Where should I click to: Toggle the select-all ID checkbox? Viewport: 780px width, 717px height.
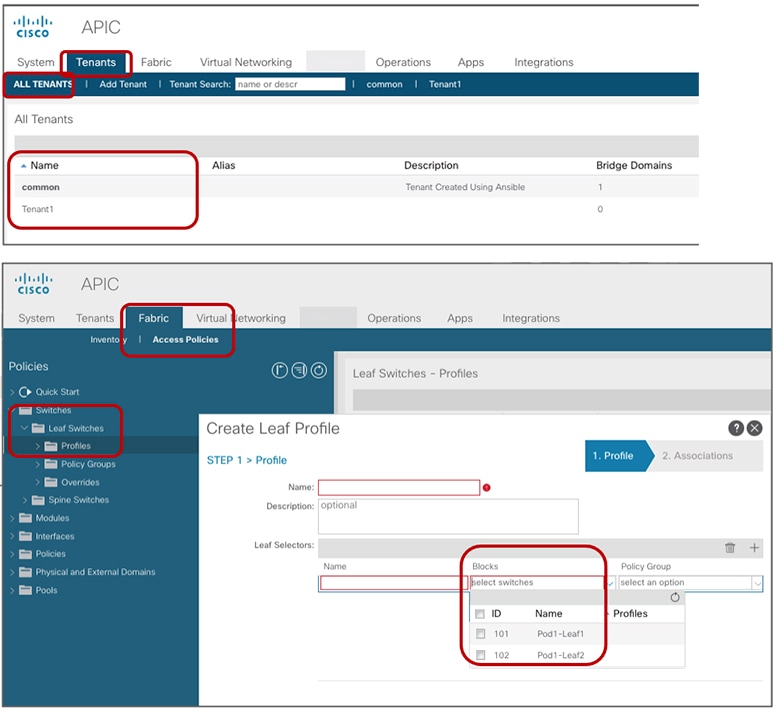click(480, 614)
